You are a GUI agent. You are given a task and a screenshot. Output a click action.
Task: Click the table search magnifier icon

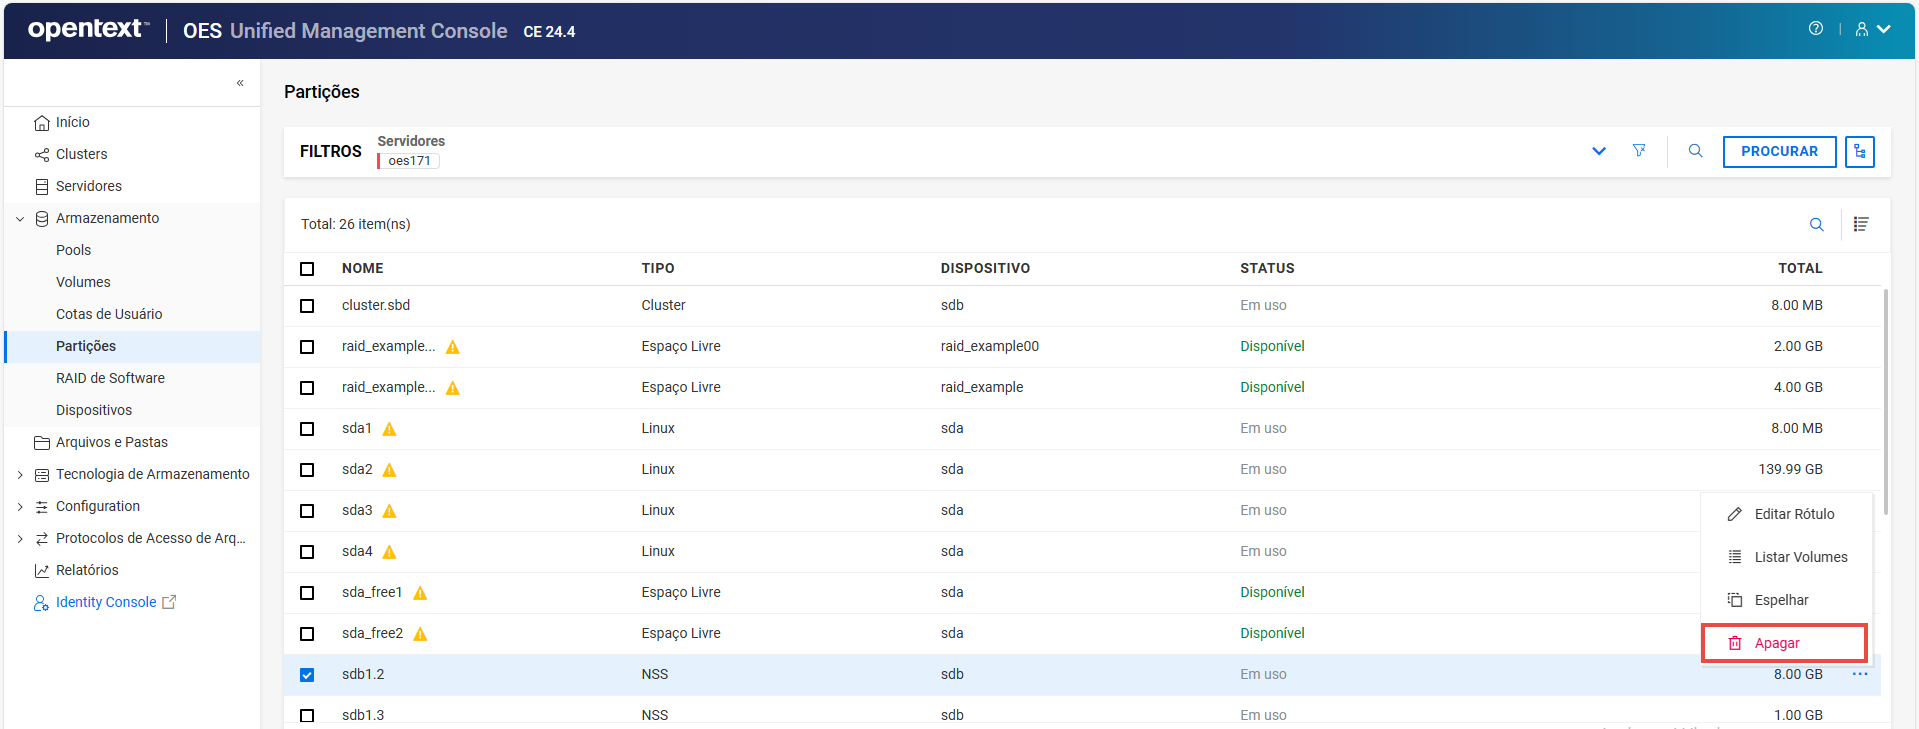coord(1816,225)
